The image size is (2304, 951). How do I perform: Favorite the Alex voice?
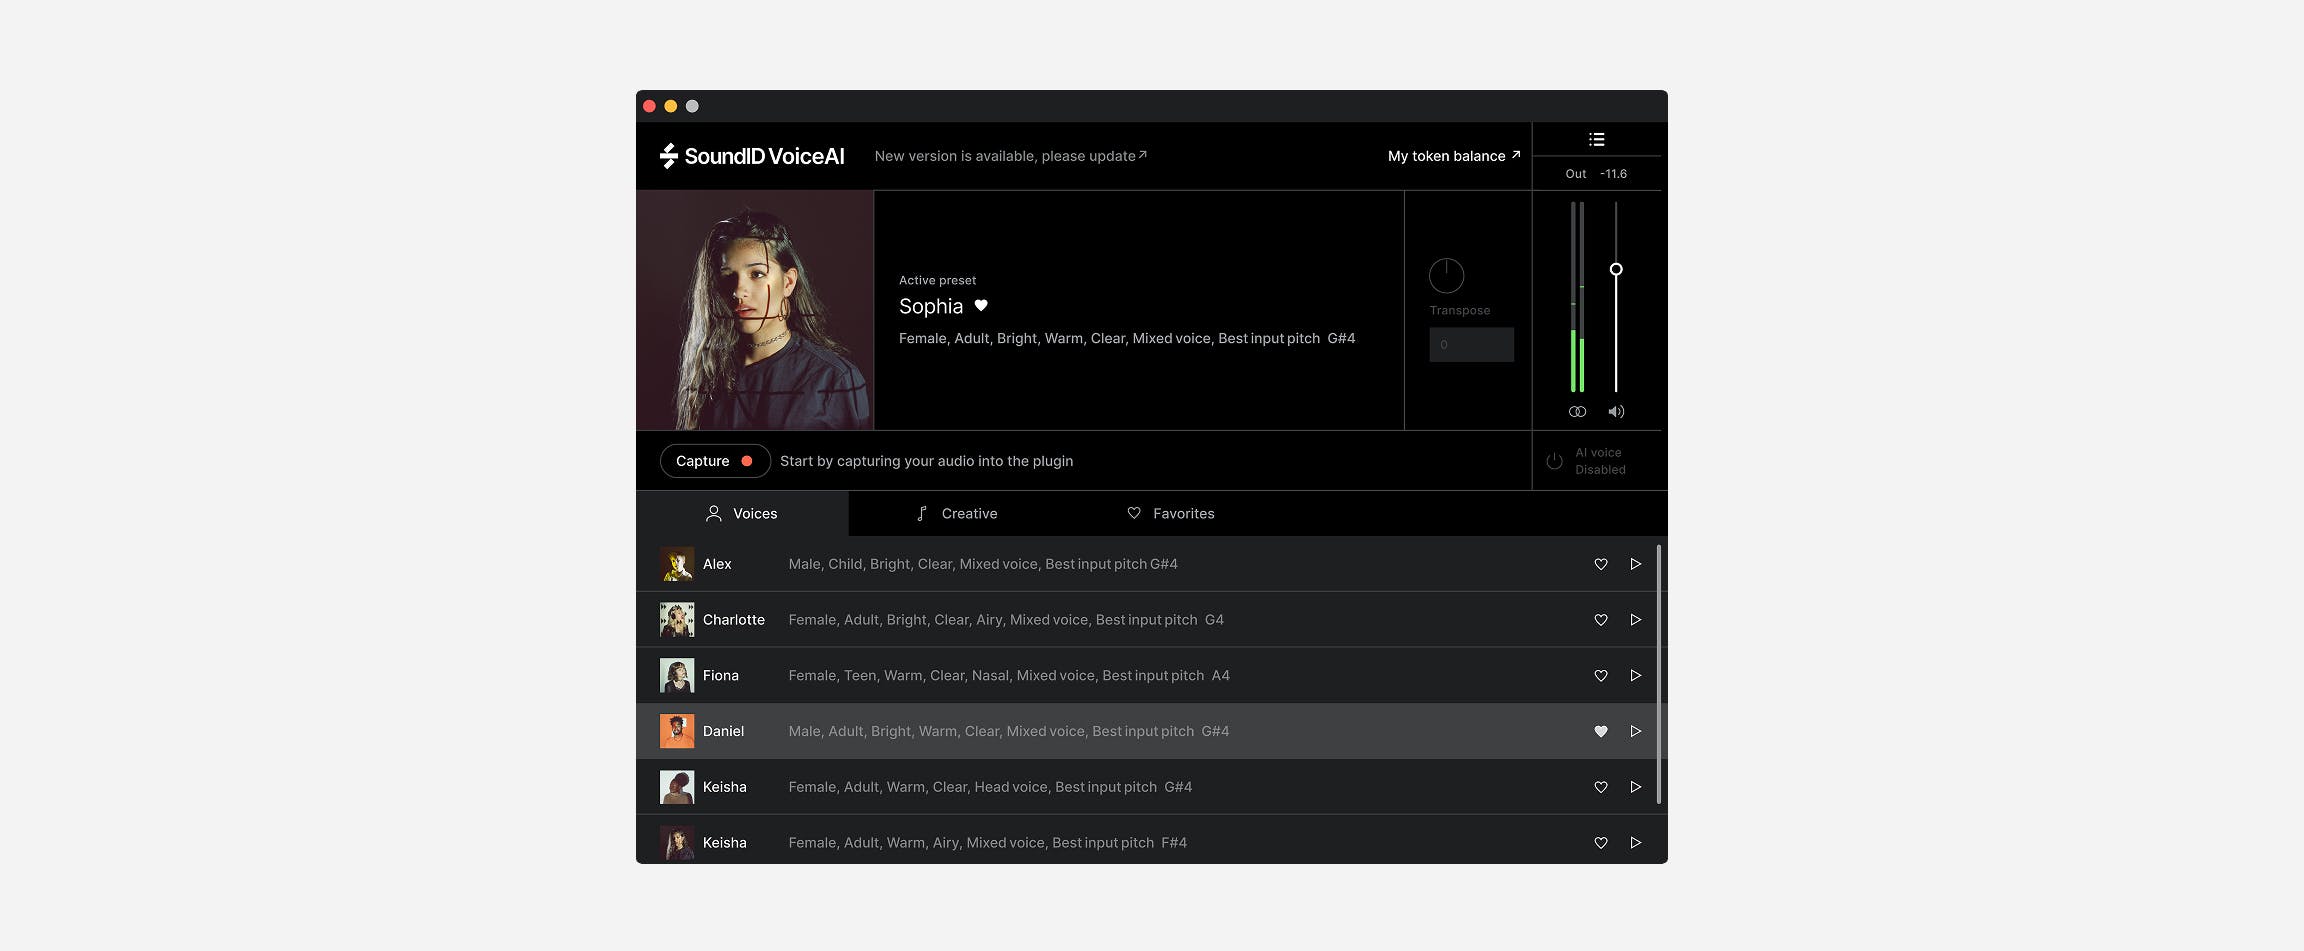pyautogui.click(x=1600, y=564)
